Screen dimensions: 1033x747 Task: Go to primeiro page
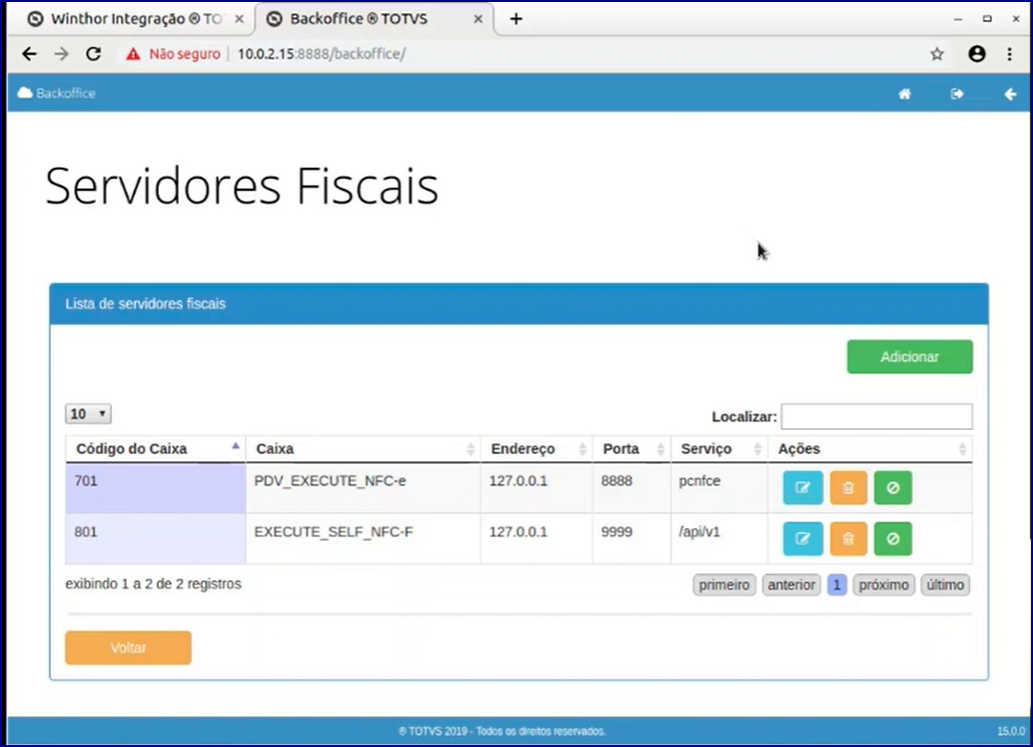(724, 585)
